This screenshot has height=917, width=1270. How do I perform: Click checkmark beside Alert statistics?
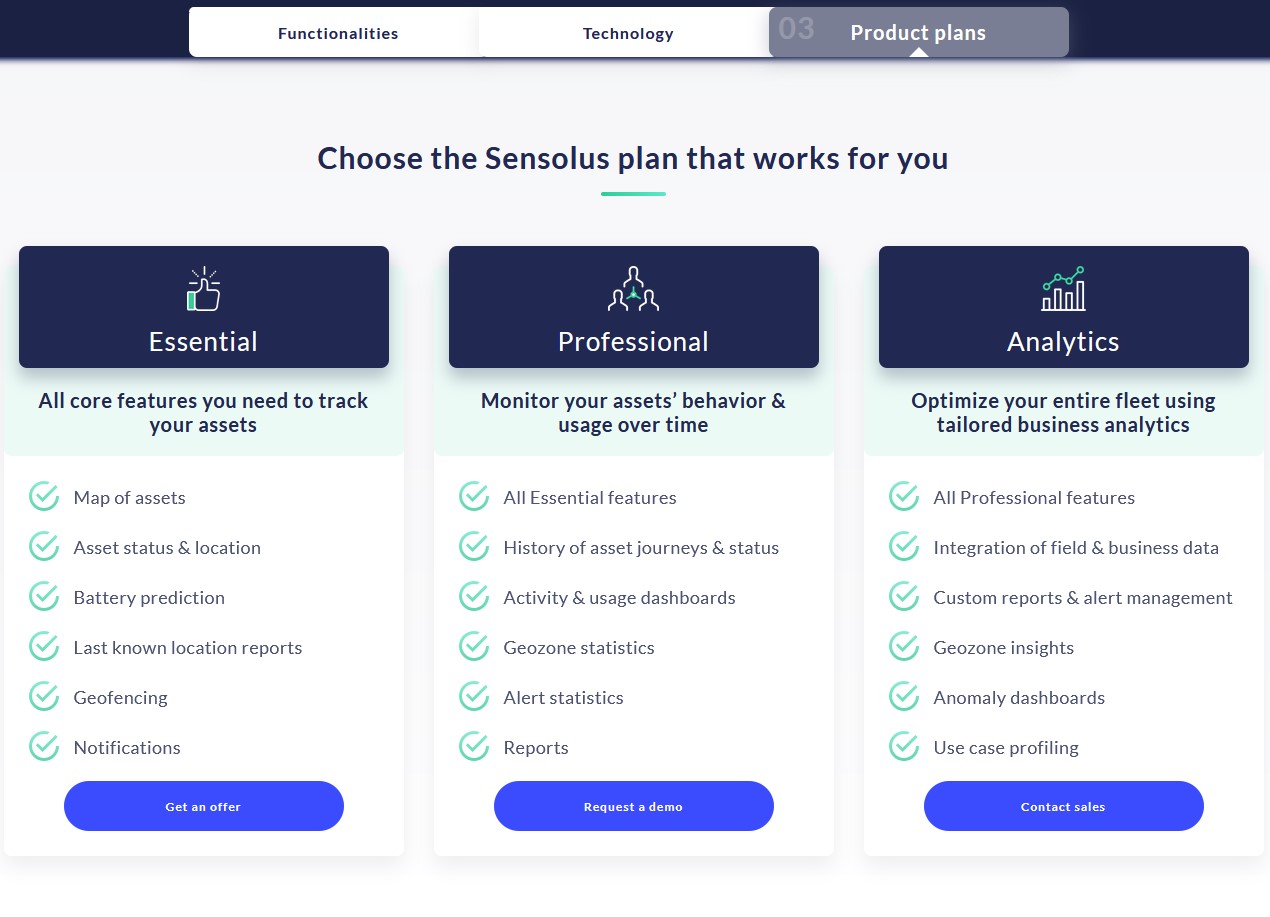tap(474, 697)
